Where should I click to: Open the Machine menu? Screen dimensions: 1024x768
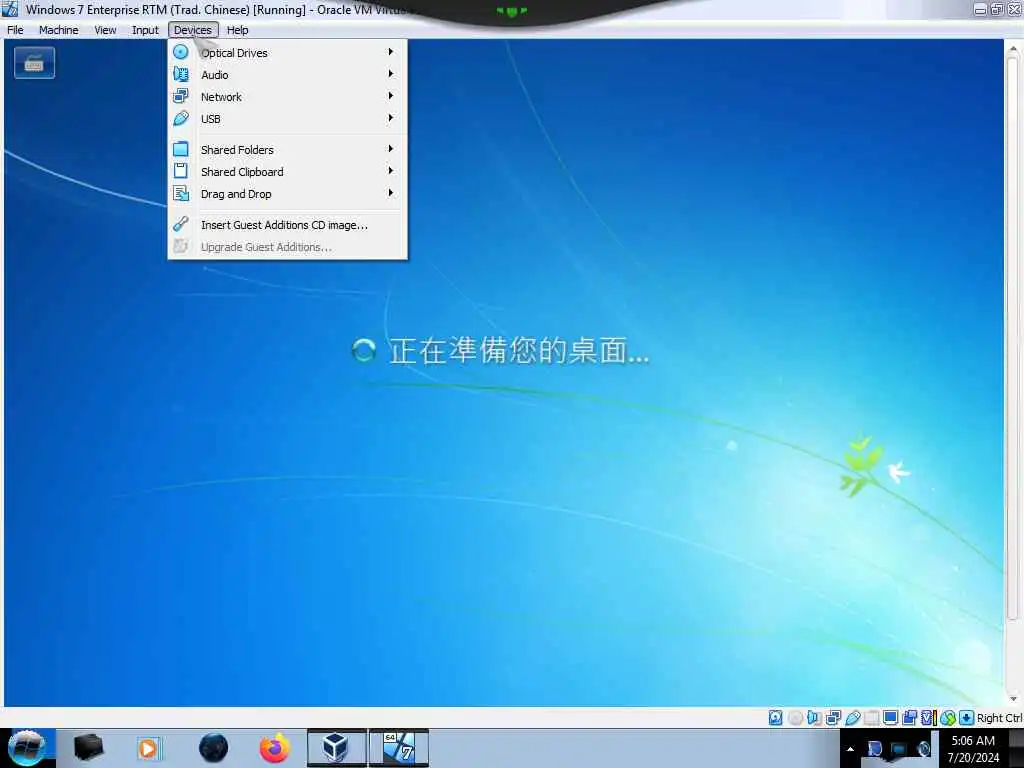click(59, 30)
